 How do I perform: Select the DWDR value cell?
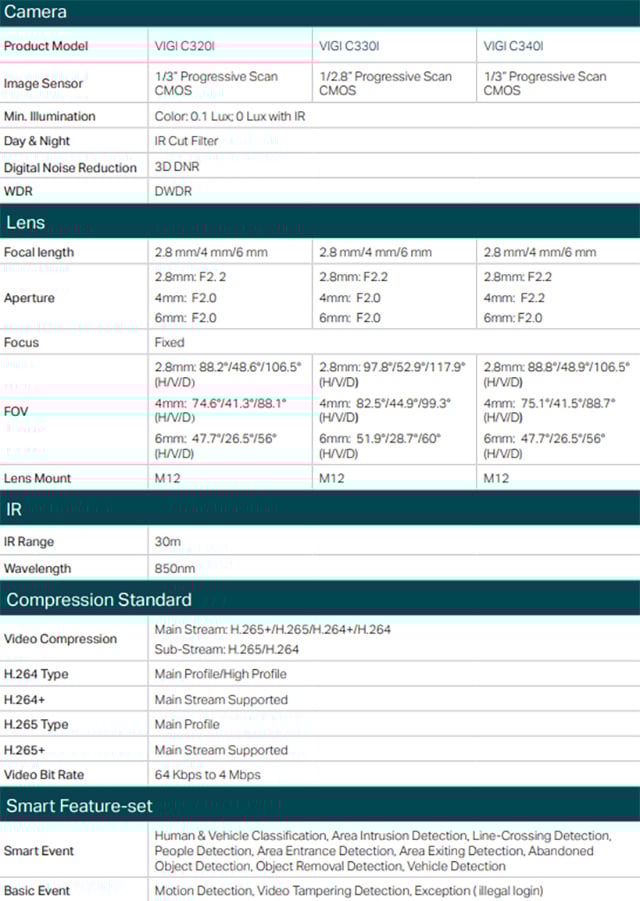pyautogui.click(x=394, y=191)
